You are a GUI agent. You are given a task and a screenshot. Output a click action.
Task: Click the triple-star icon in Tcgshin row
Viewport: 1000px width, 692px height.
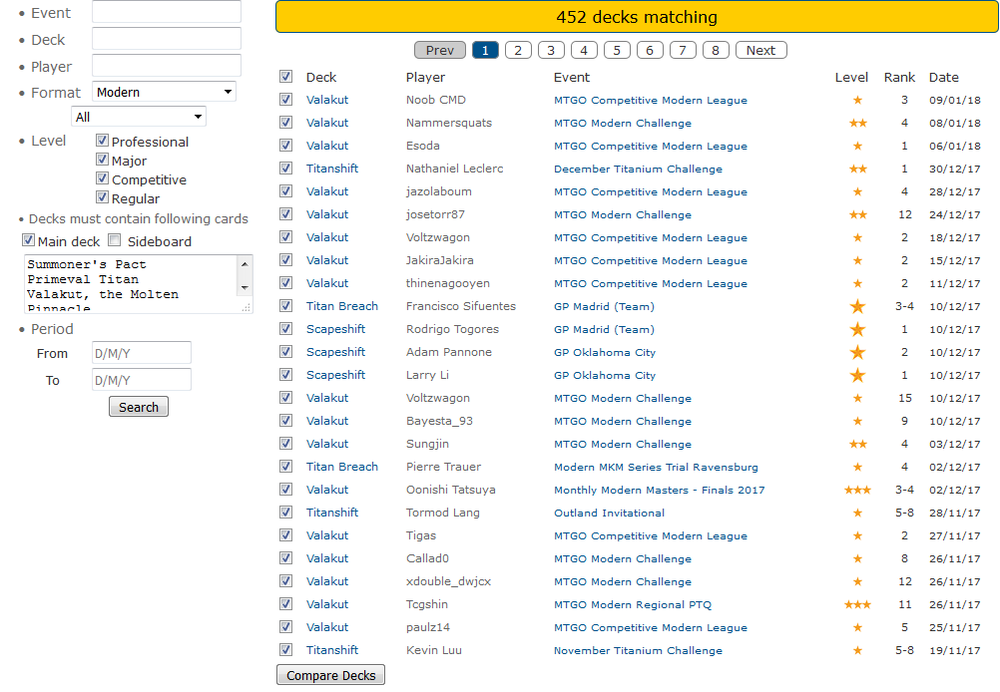click(x=857, y=605)
